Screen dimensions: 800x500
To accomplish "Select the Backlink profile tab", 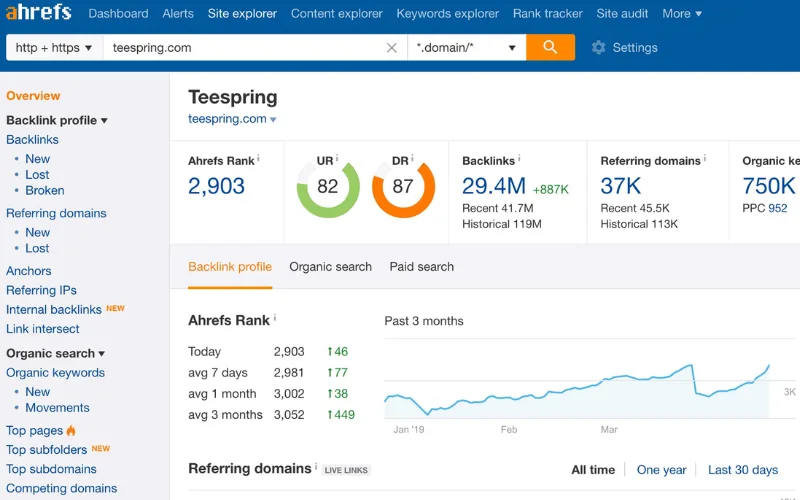I will point(230,267).
